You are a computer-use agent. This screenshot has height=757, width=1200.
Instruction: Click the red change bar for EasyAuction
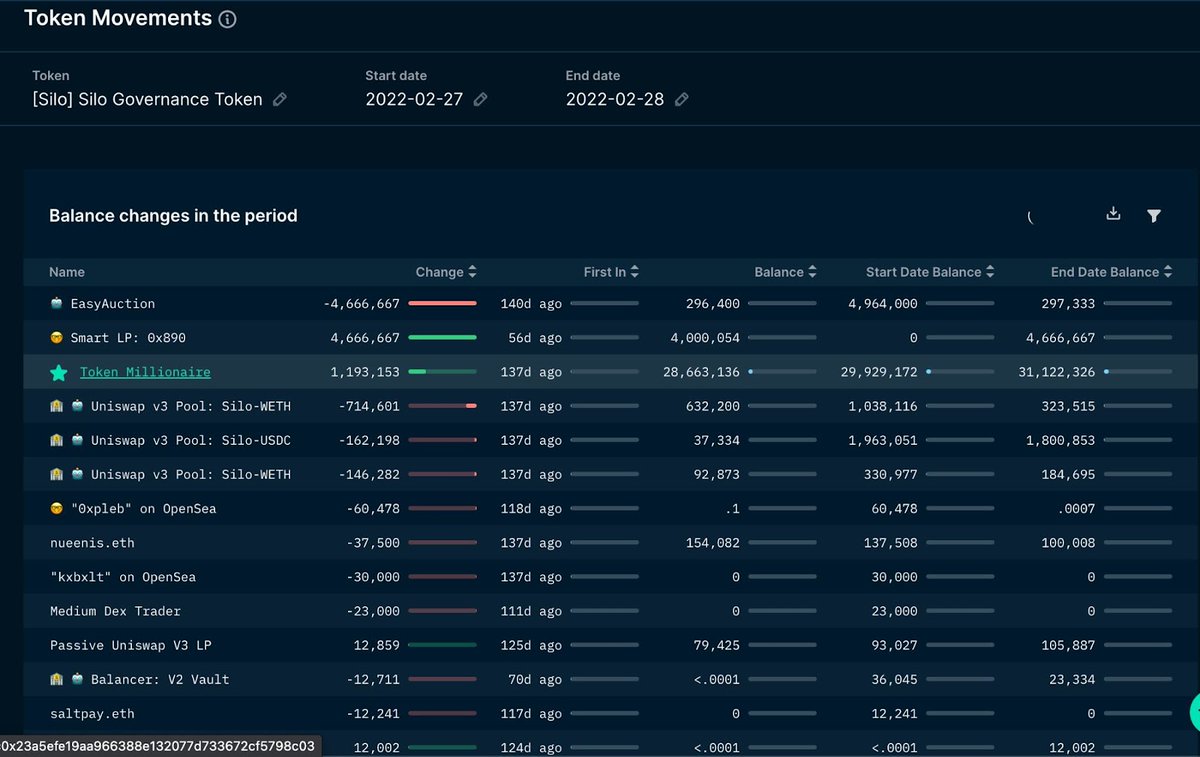pyautogui.click(x=442, y=303)
